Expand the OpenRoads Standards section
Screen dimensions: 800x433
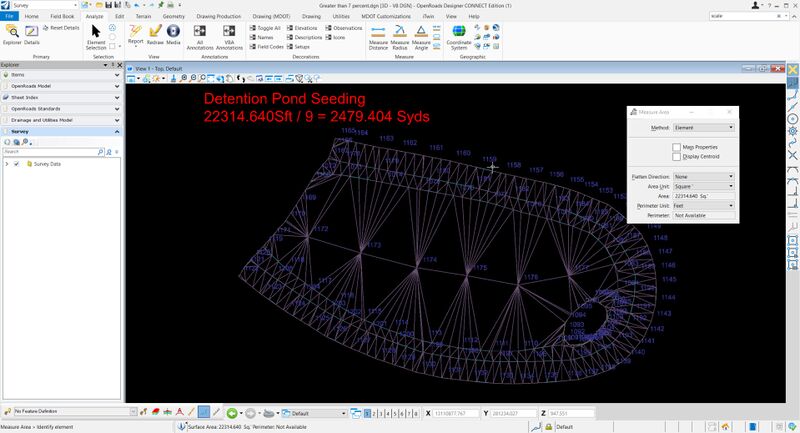(x=117, y=109)
